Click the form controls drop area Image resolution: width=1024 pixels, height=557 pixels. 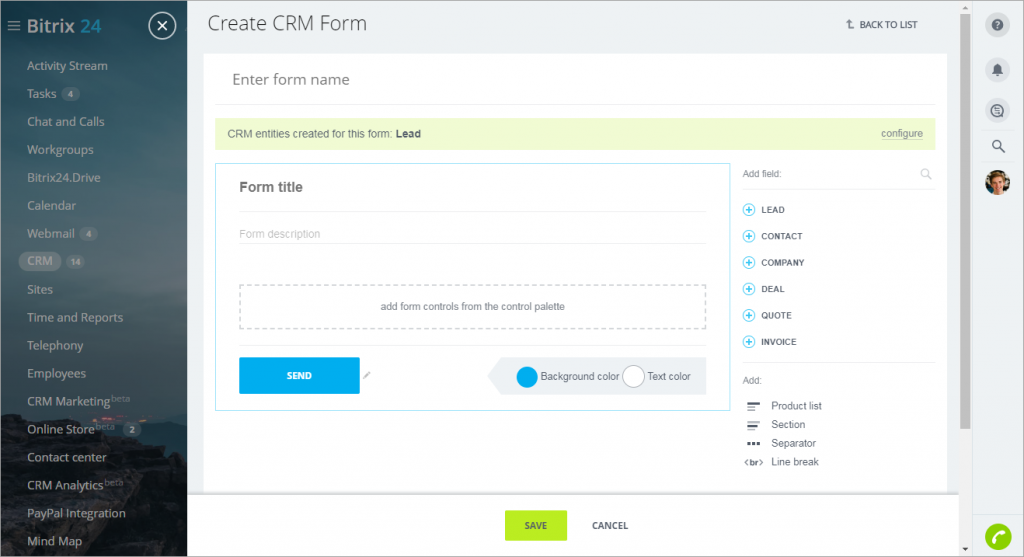[472, 306]
